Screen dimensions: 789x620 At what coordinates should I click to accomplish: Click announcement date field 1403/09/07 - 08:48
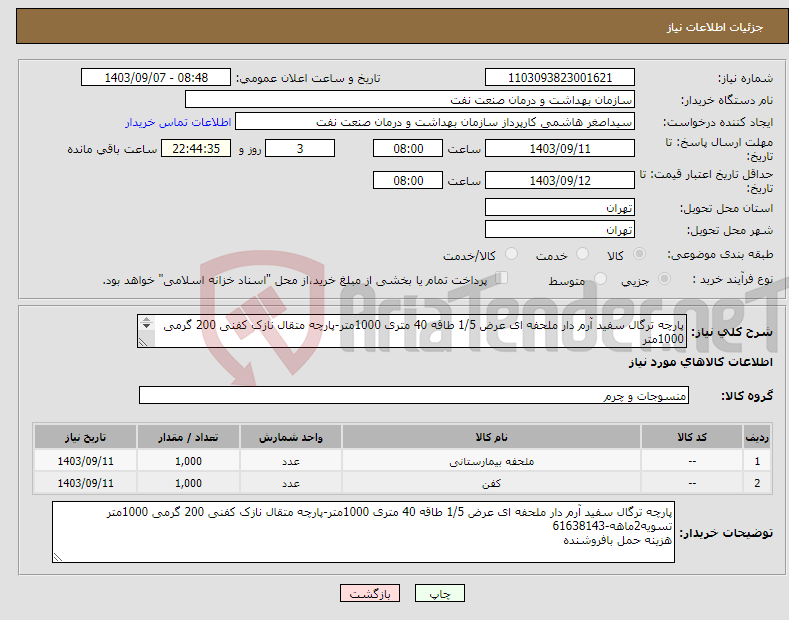coord(156,78)
